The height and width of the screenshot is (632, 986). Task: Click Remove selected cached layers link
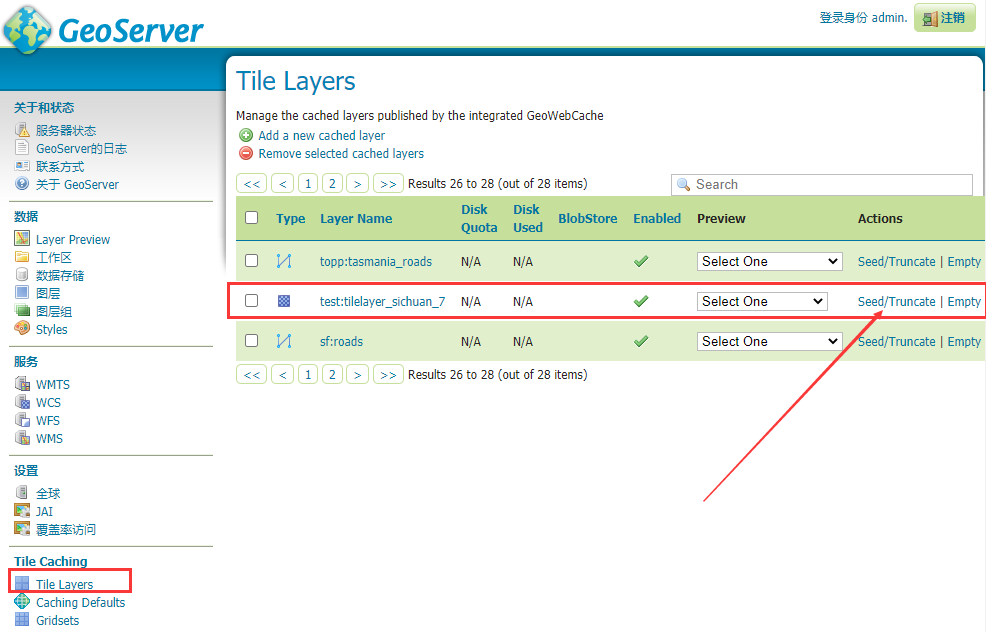tap(341, 153)
